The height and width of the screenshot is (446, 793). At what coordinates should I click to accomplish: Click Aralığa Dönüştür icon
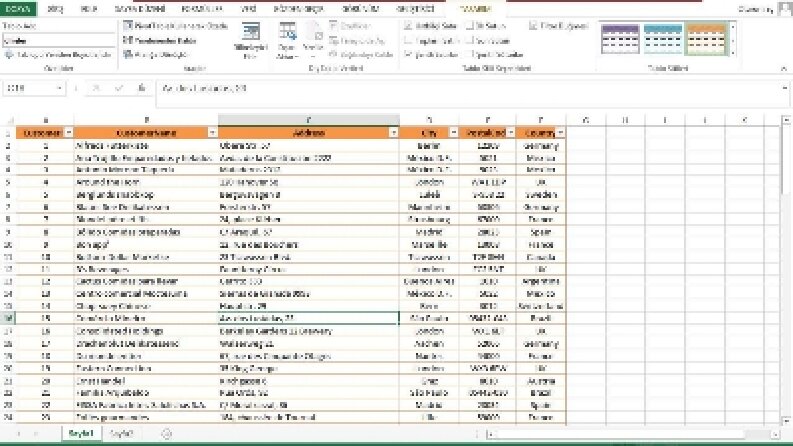click(128, 54)
